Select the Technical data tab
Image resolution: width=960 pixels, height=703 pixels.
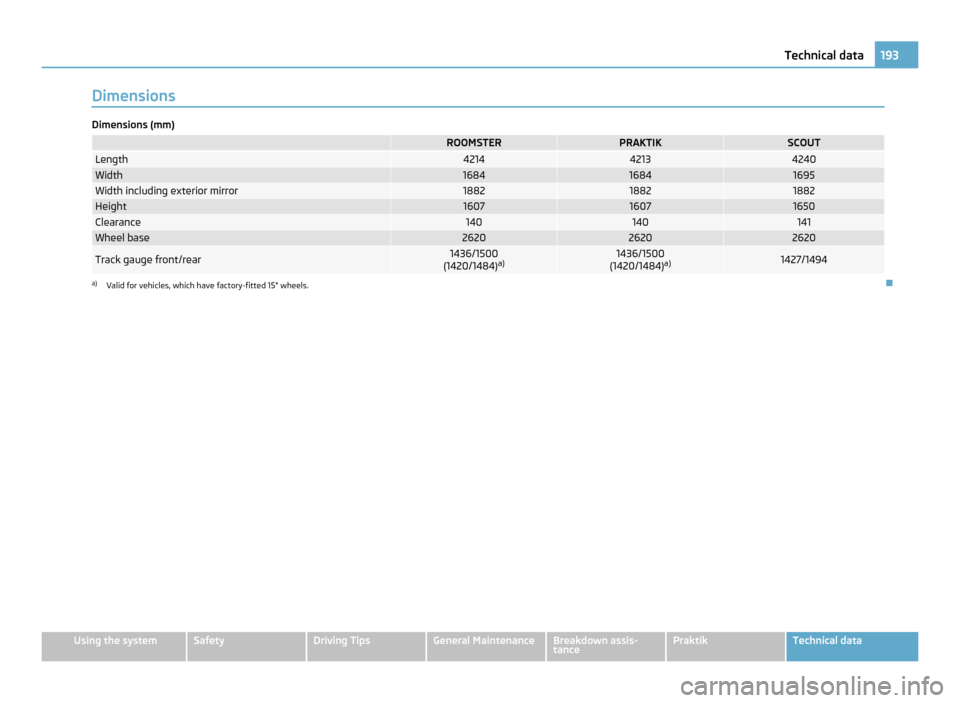coord(852,646)
